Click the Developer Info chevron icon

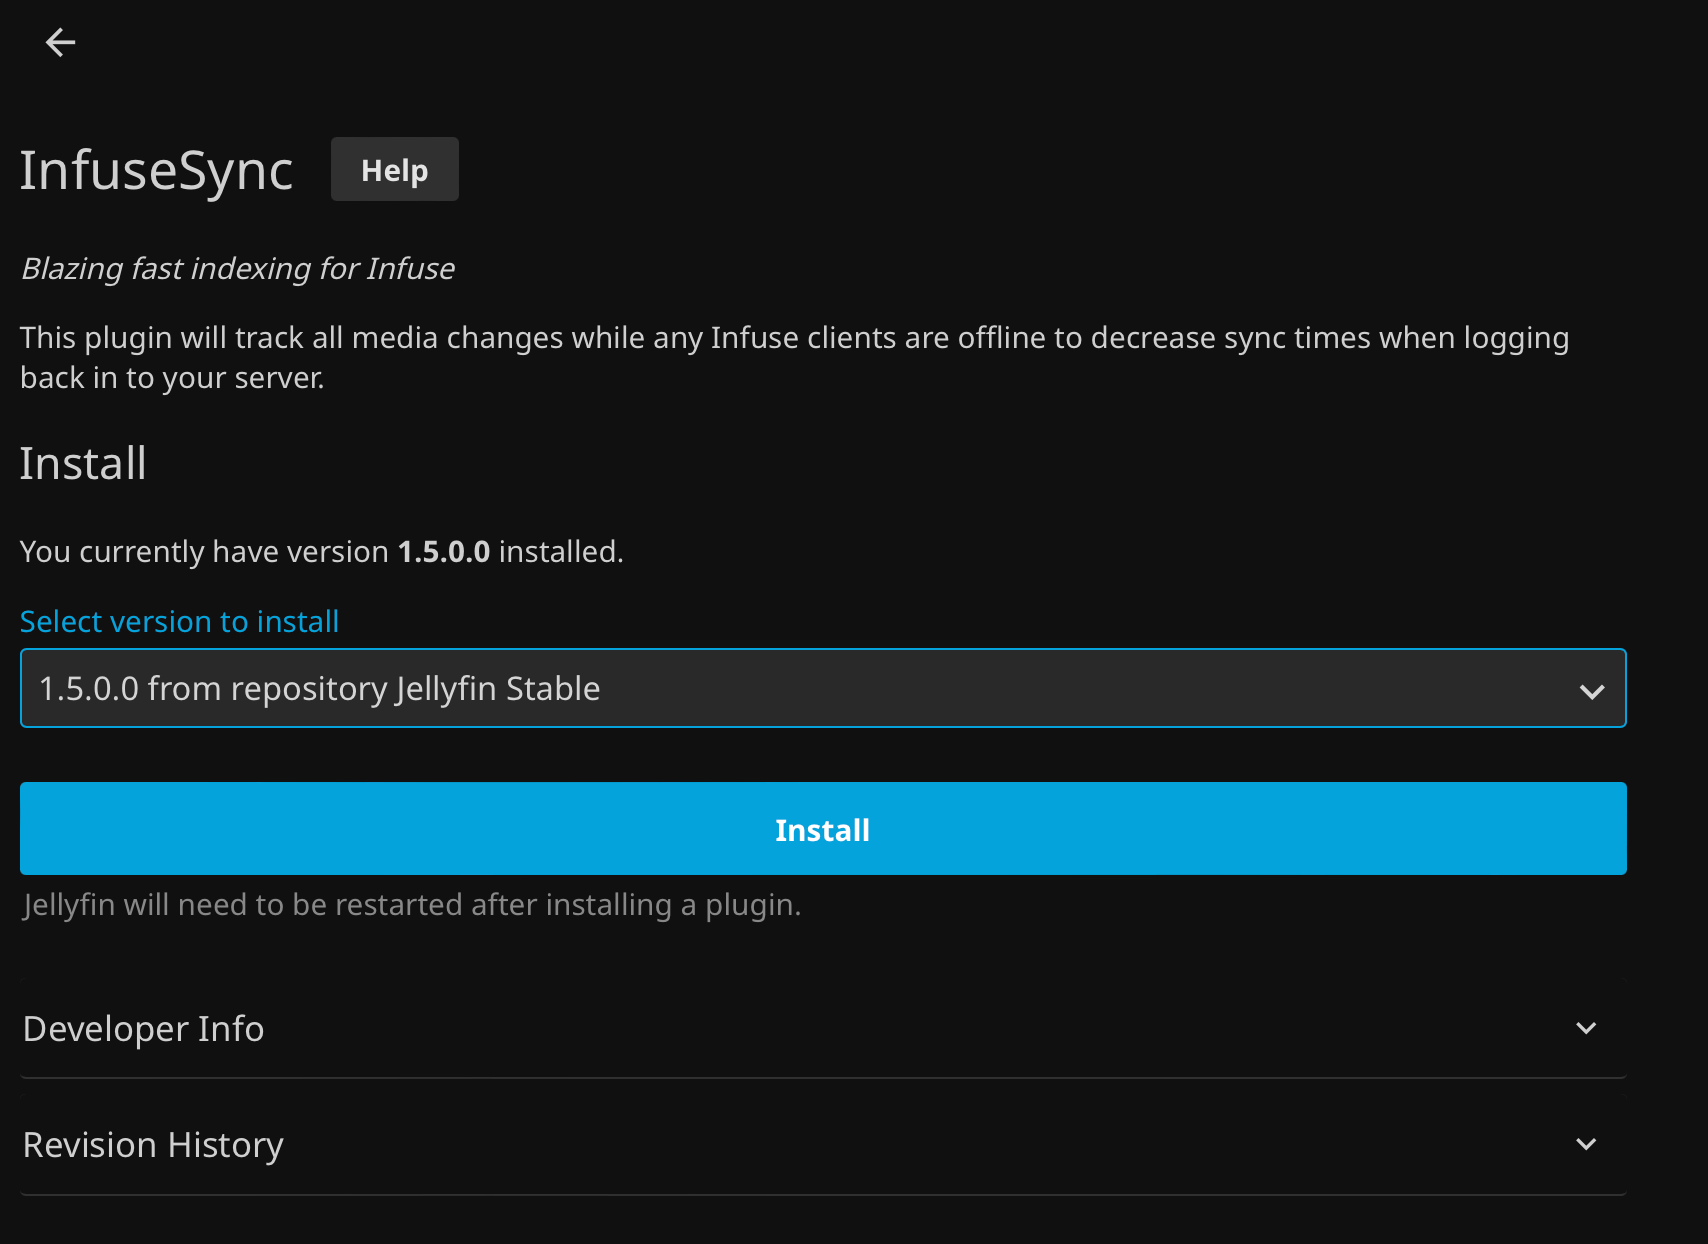pyautogui.click(x=1586, y=1028)
